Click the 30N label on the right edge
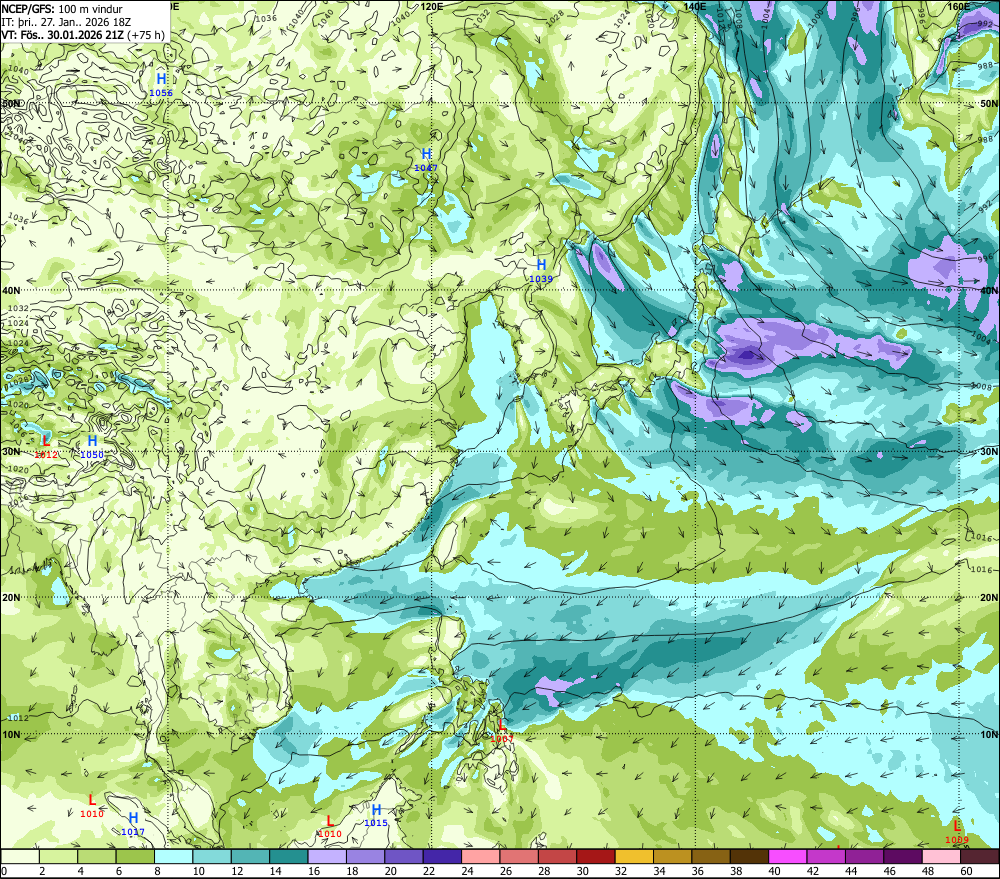Viewport: 1000px width, 879px height. [x=989, y=452]
